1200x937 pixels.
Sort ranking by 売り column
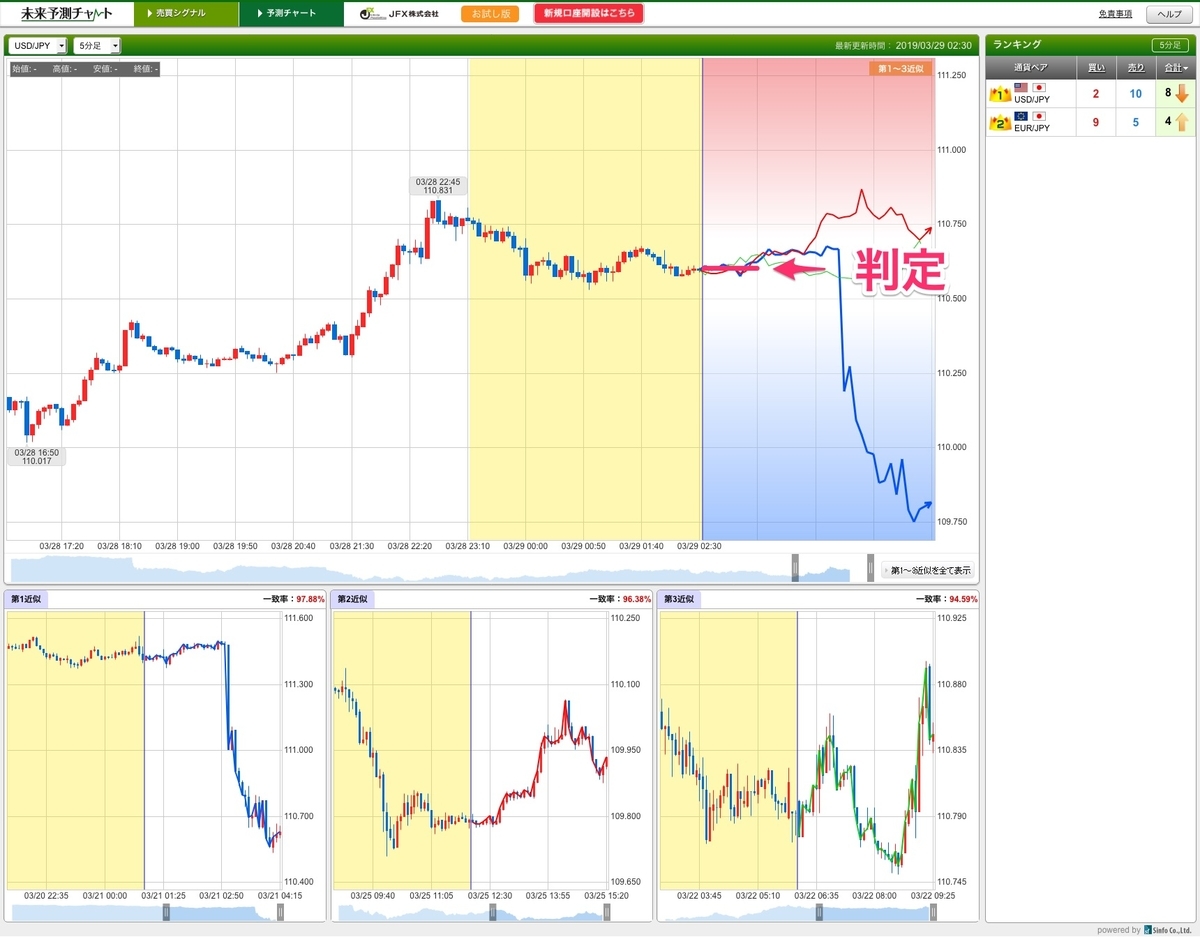pos(1135,68)
